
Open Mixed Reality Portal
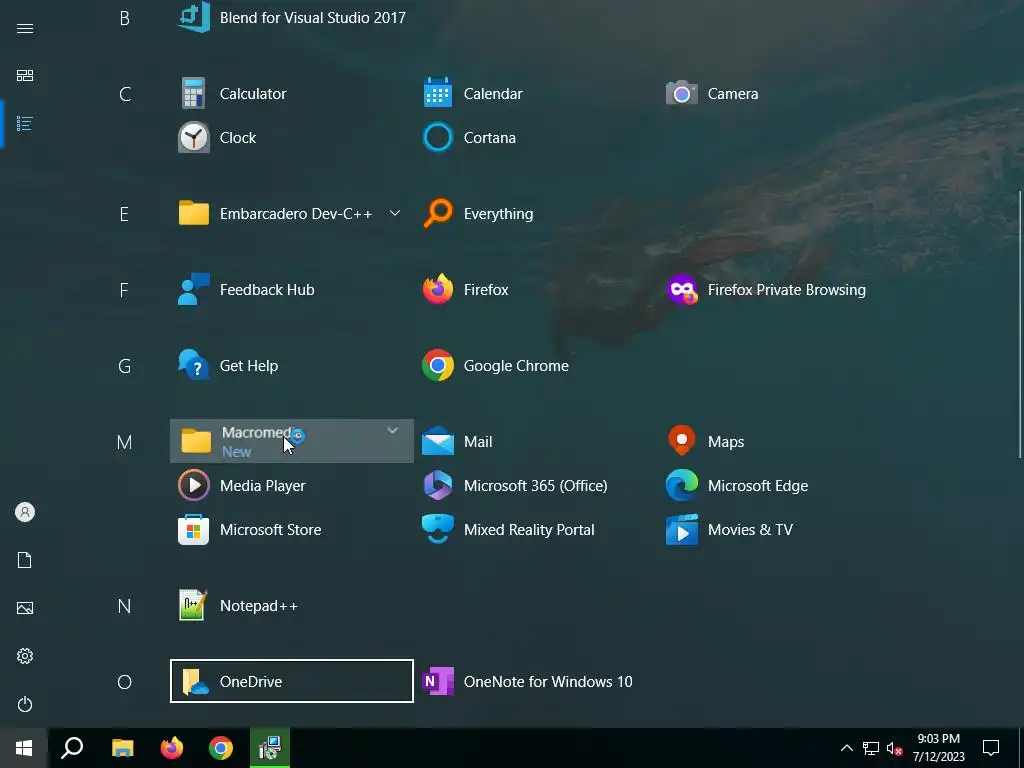tap(536, 530)
